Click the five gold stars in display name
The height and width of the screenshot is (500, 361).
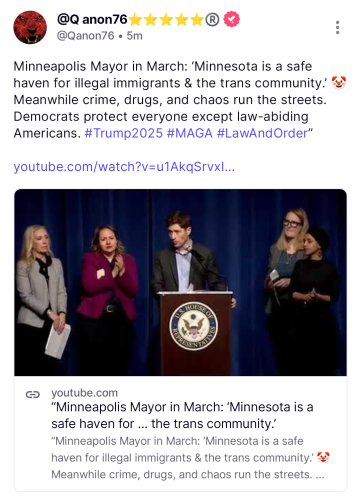tap(166, 20)
